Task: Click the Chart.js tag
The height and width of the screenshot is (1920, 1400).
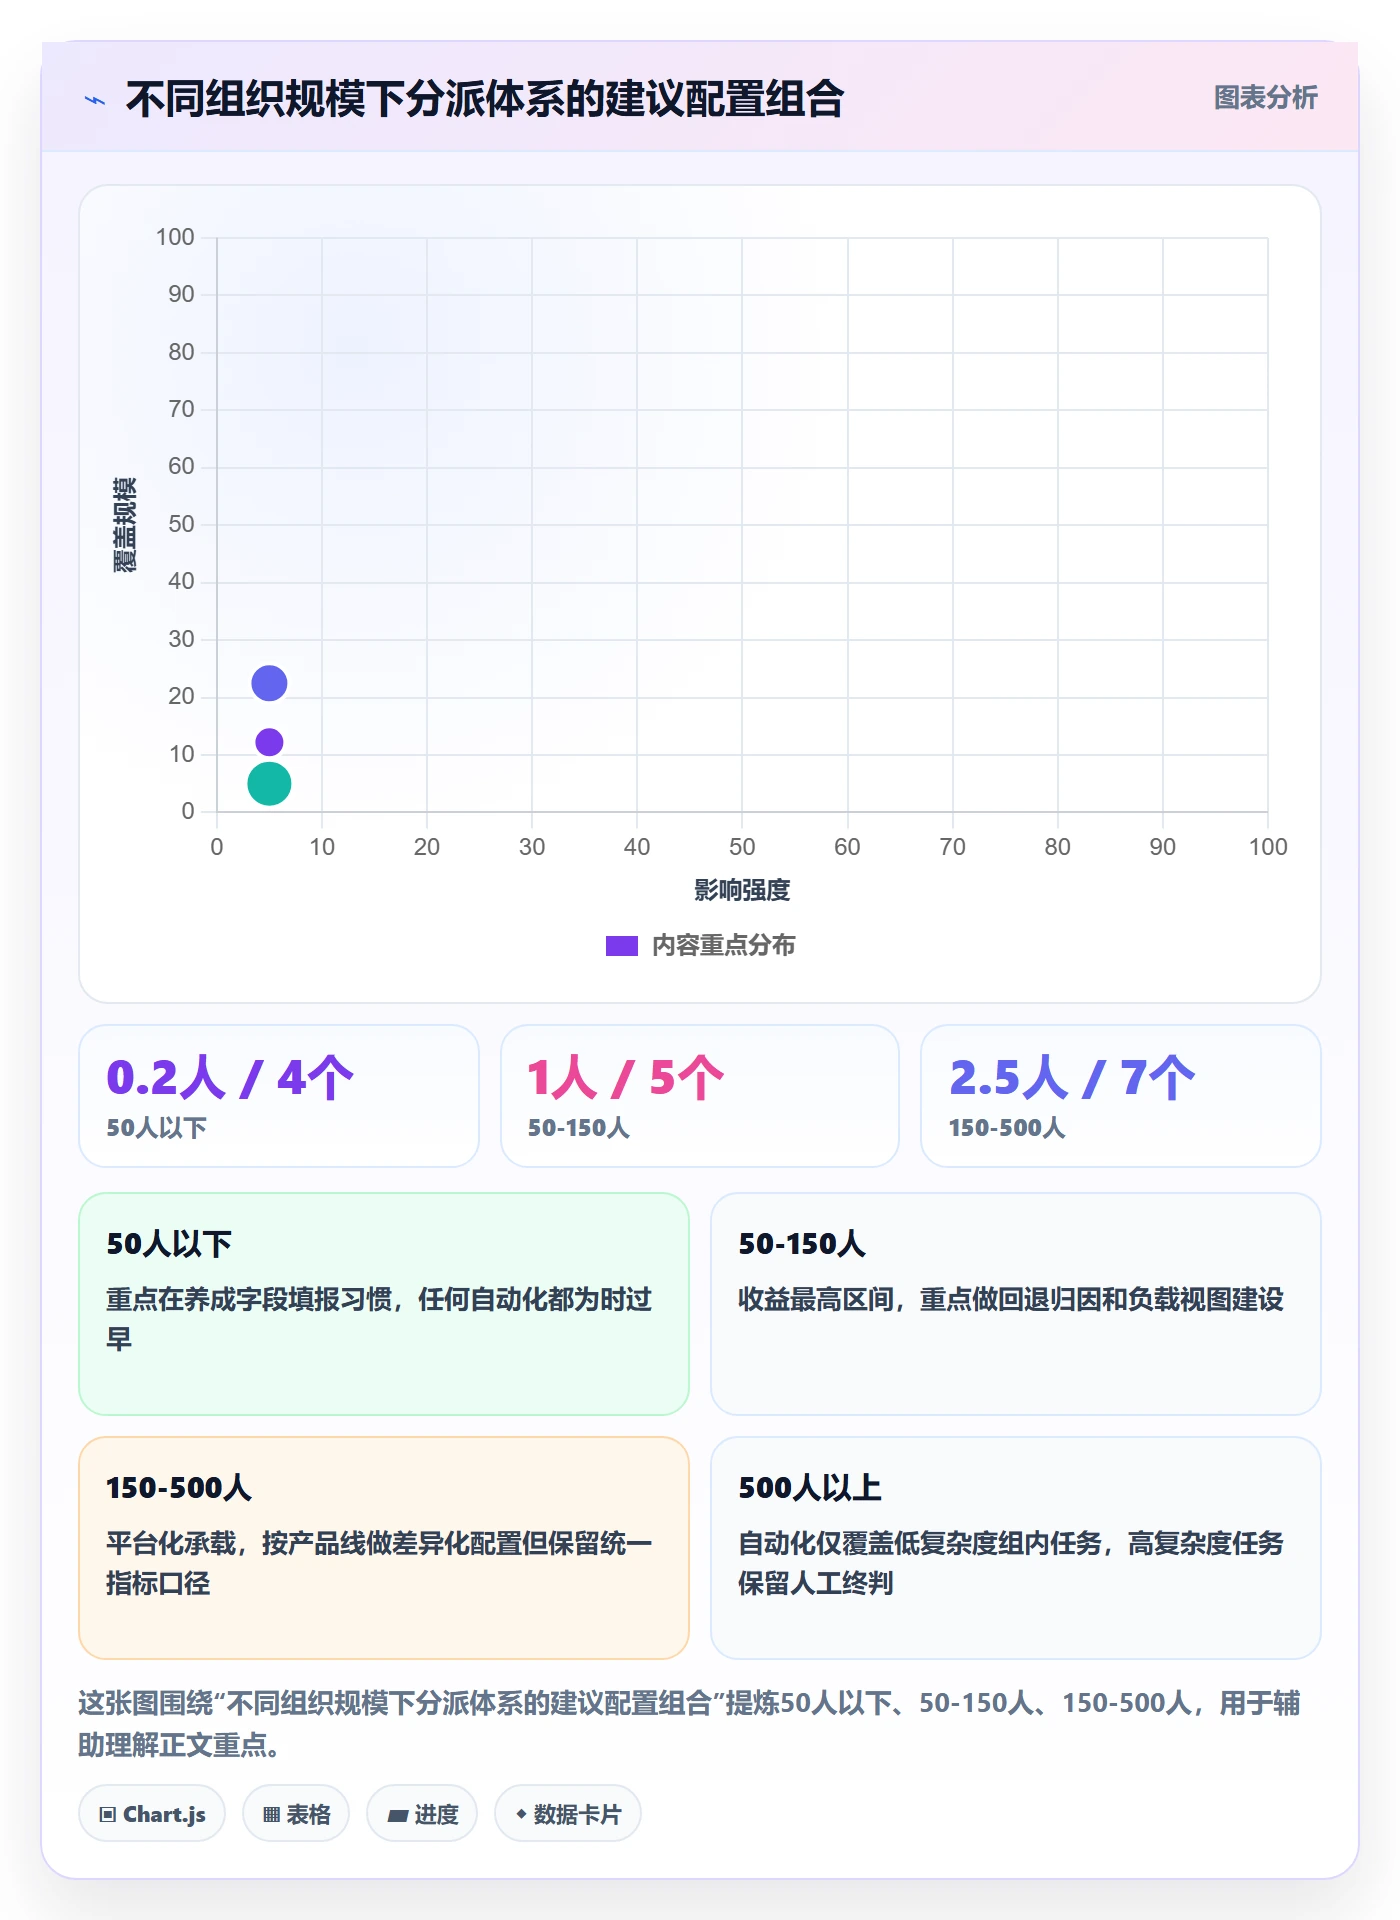Action: (152, 1814)
